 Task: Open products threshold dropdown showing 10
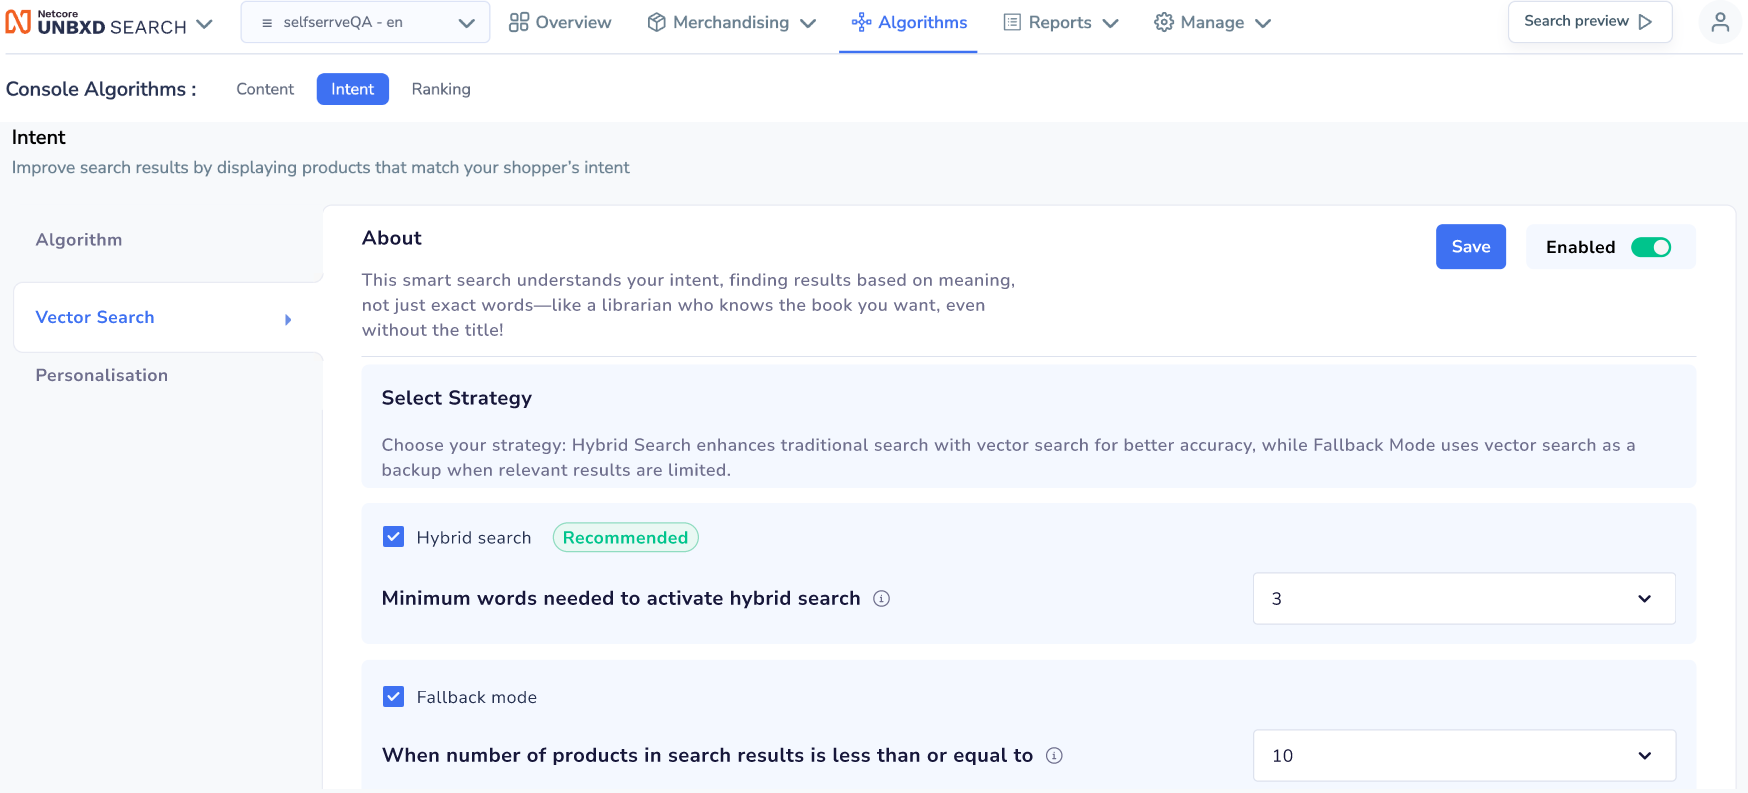coord(1464,756)
